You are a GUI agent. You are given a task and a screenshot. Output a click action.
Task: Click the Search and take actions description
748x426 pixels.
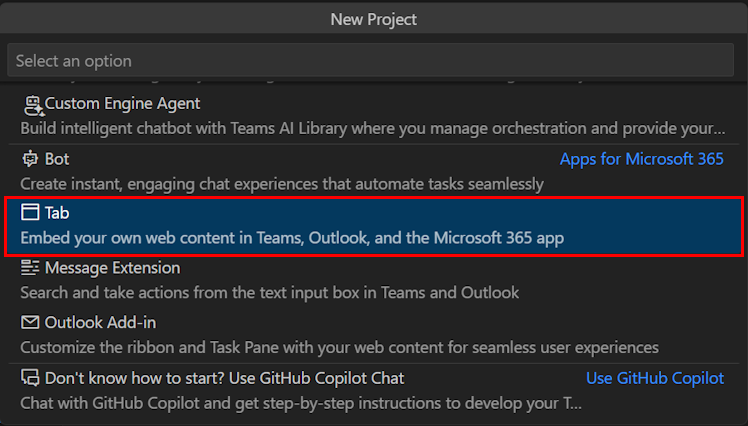coord(270,292)
